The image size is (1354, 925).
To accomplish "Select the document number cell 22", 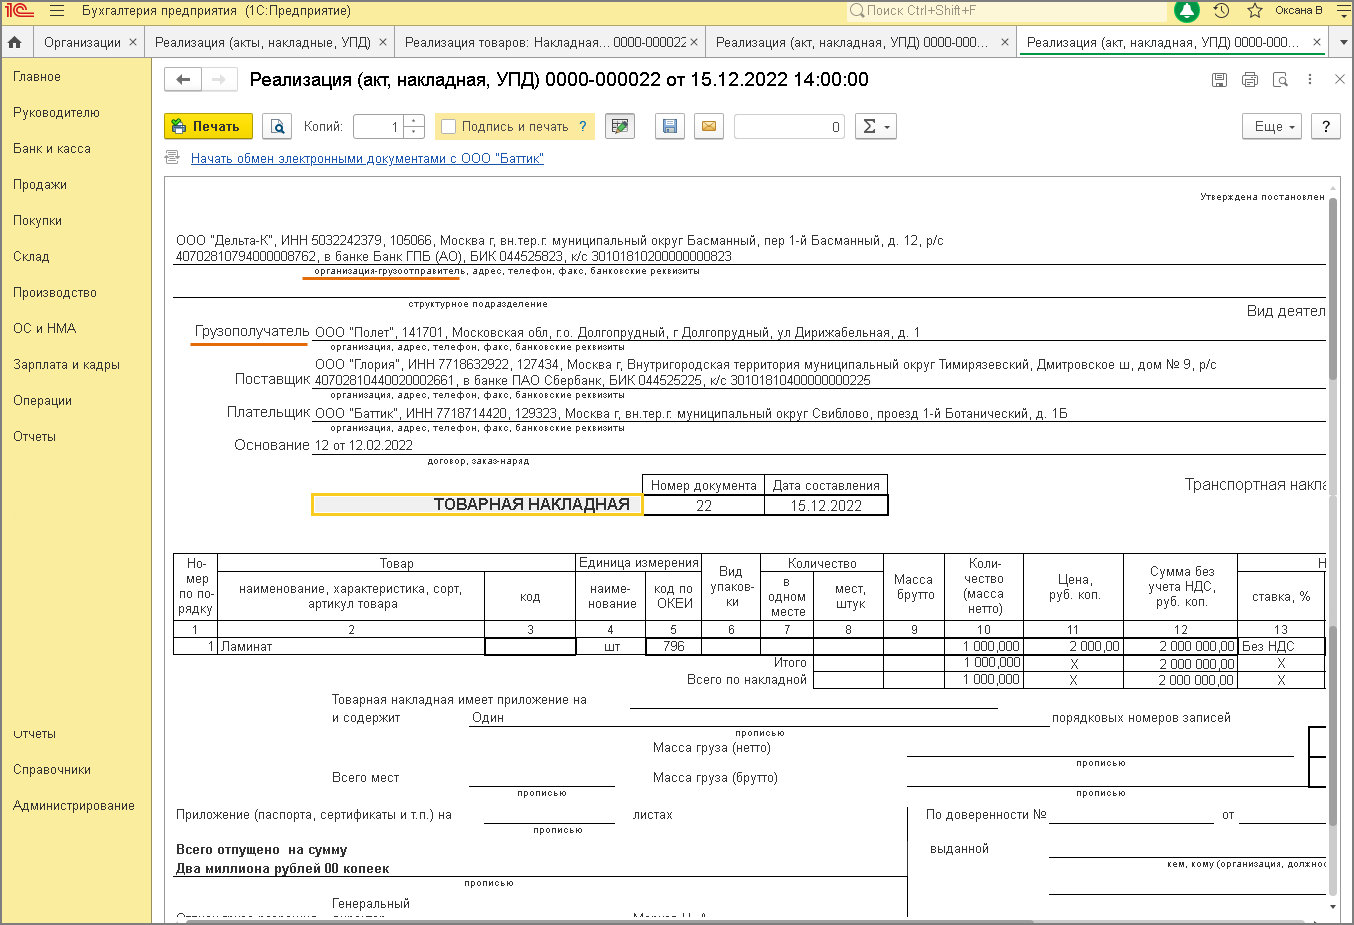I will pos(704,505).
